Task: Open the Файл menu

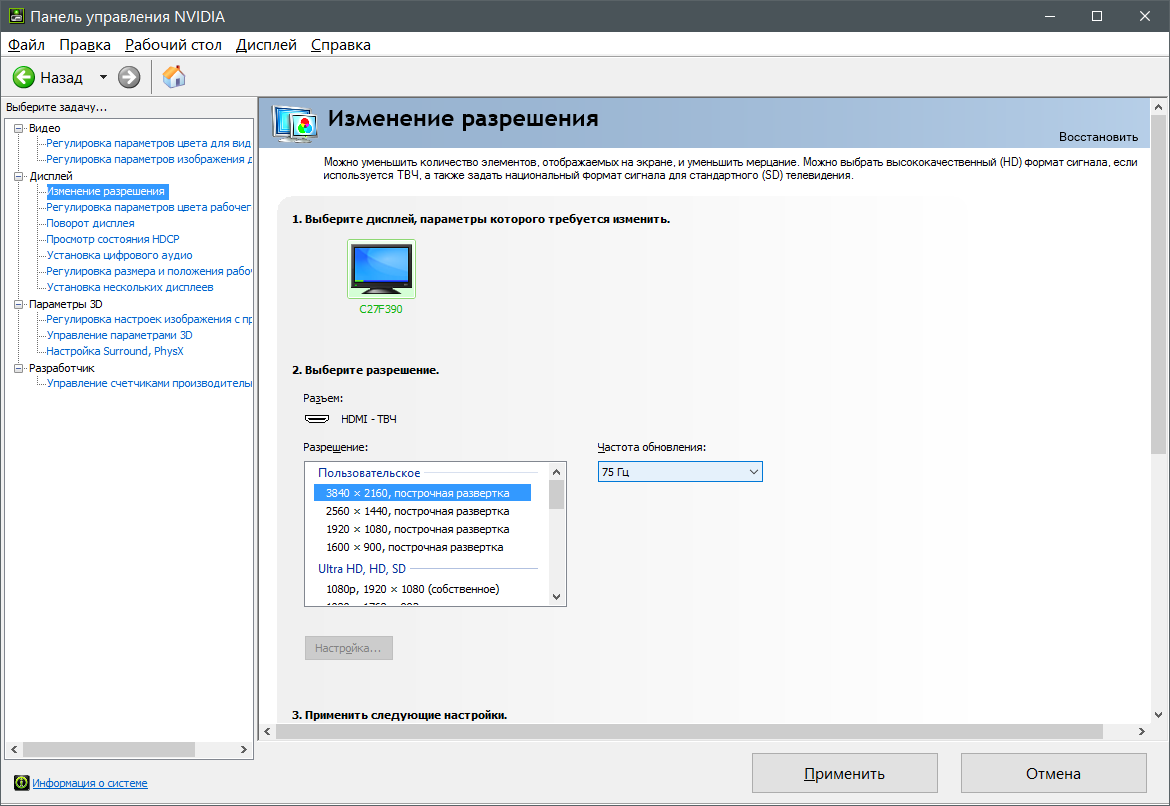Action: 26,45
